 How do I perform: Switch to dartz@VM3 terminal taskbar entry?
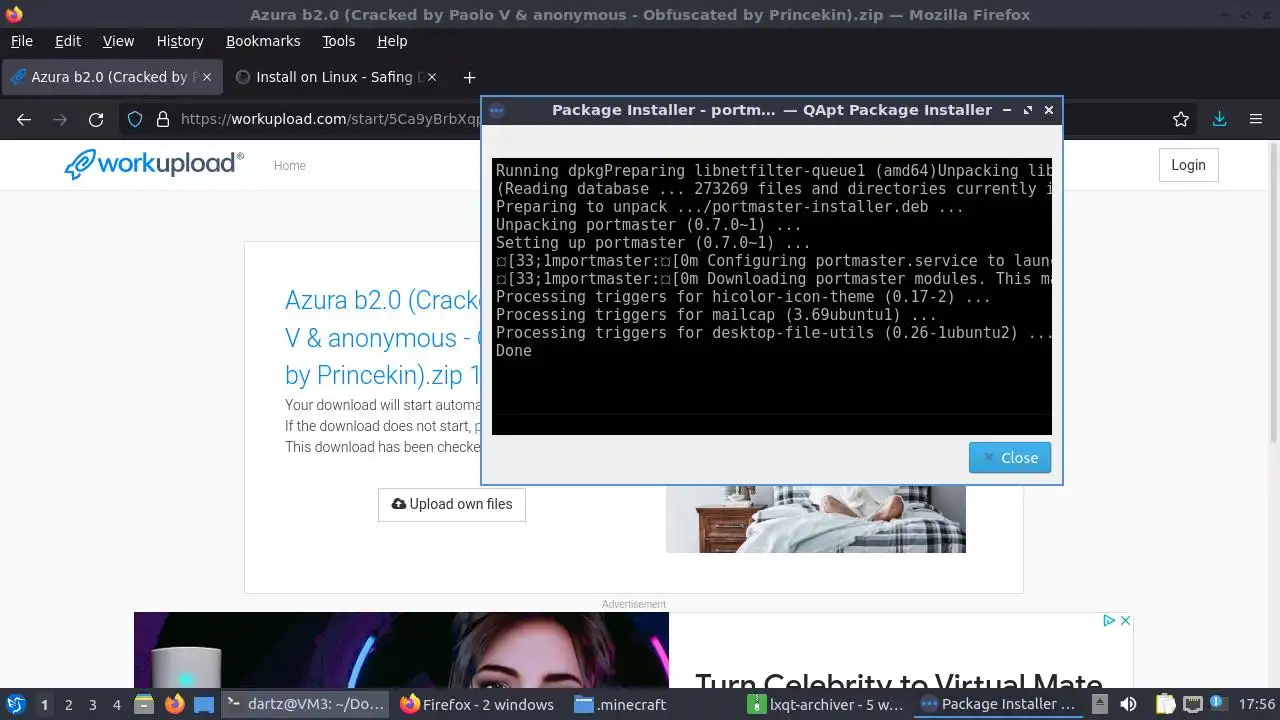point(305,704)
